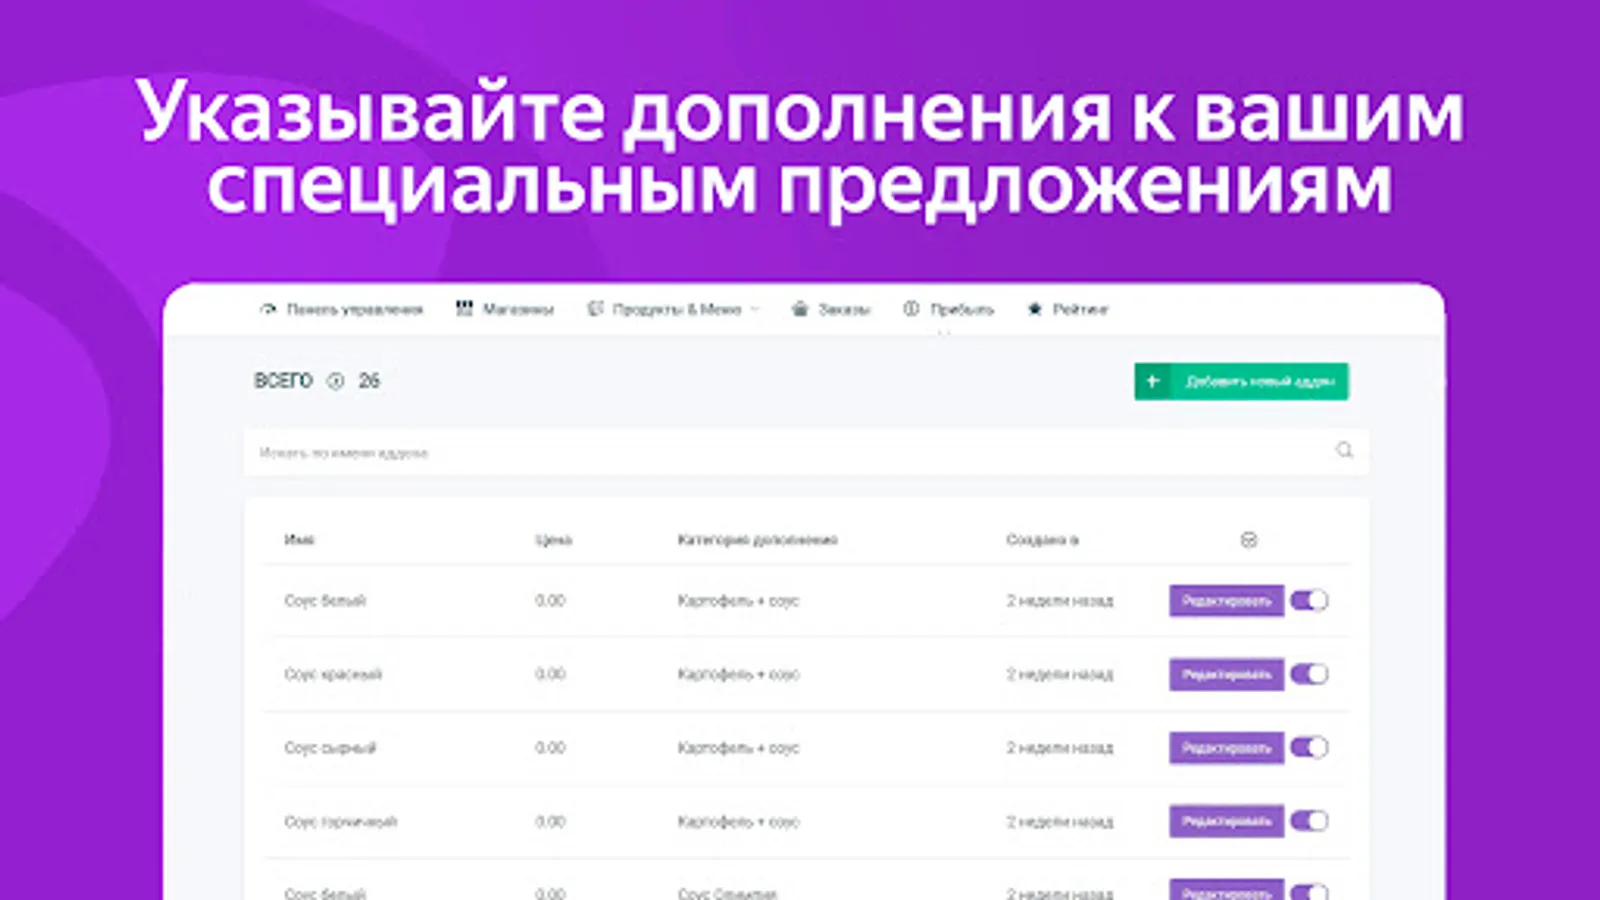Select the Соус красный name cell
Screen dimensions: 1600x900
click(x=333, y=674)
